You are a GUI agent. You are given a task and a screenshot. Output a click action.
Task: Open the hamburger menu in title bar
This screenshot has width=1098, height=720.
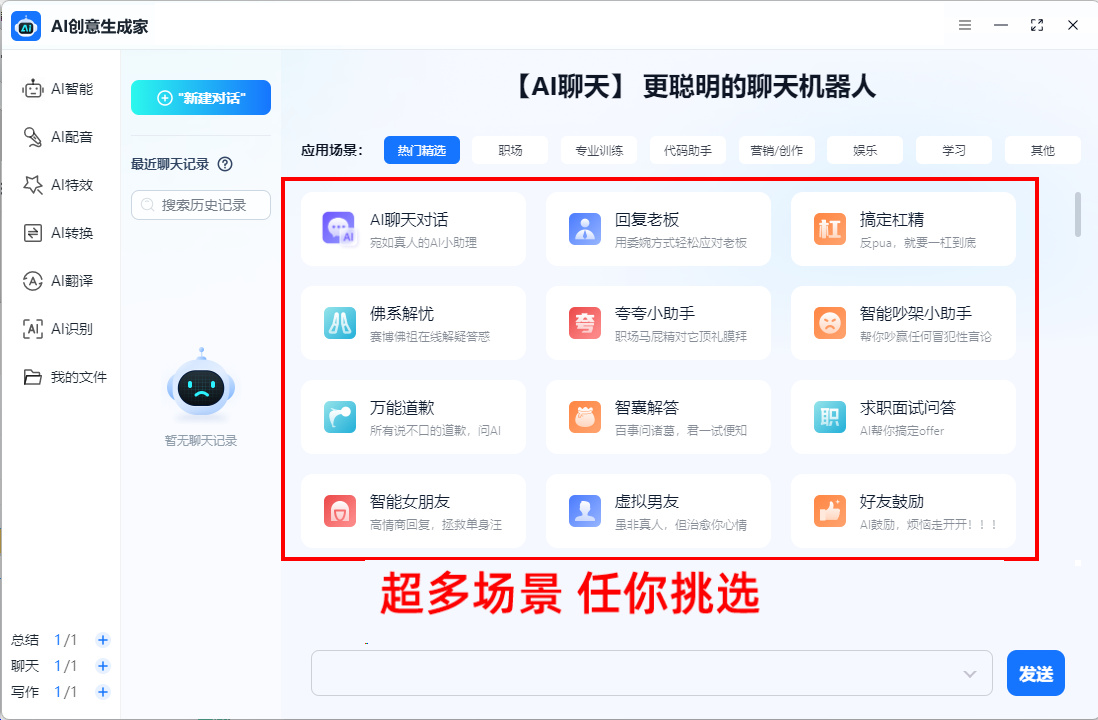tap(965, 25)
